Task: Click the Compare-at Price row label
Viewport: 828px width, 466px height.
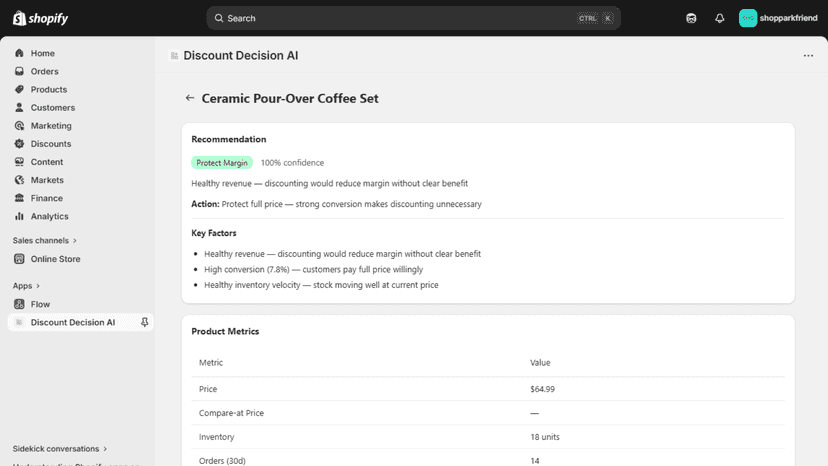Action: (x=231, y=413)
